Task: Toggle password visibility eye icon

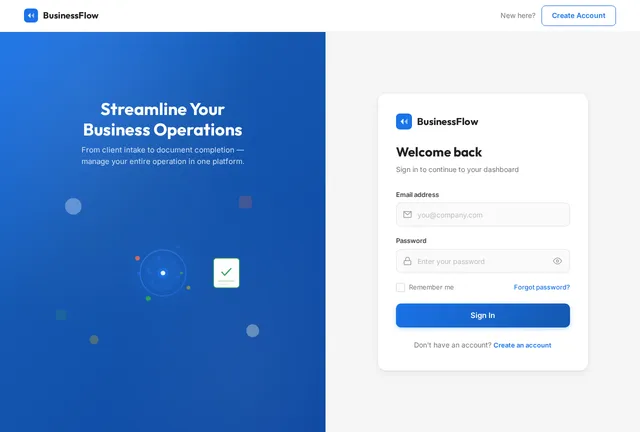Action: (x=557, y=261)
